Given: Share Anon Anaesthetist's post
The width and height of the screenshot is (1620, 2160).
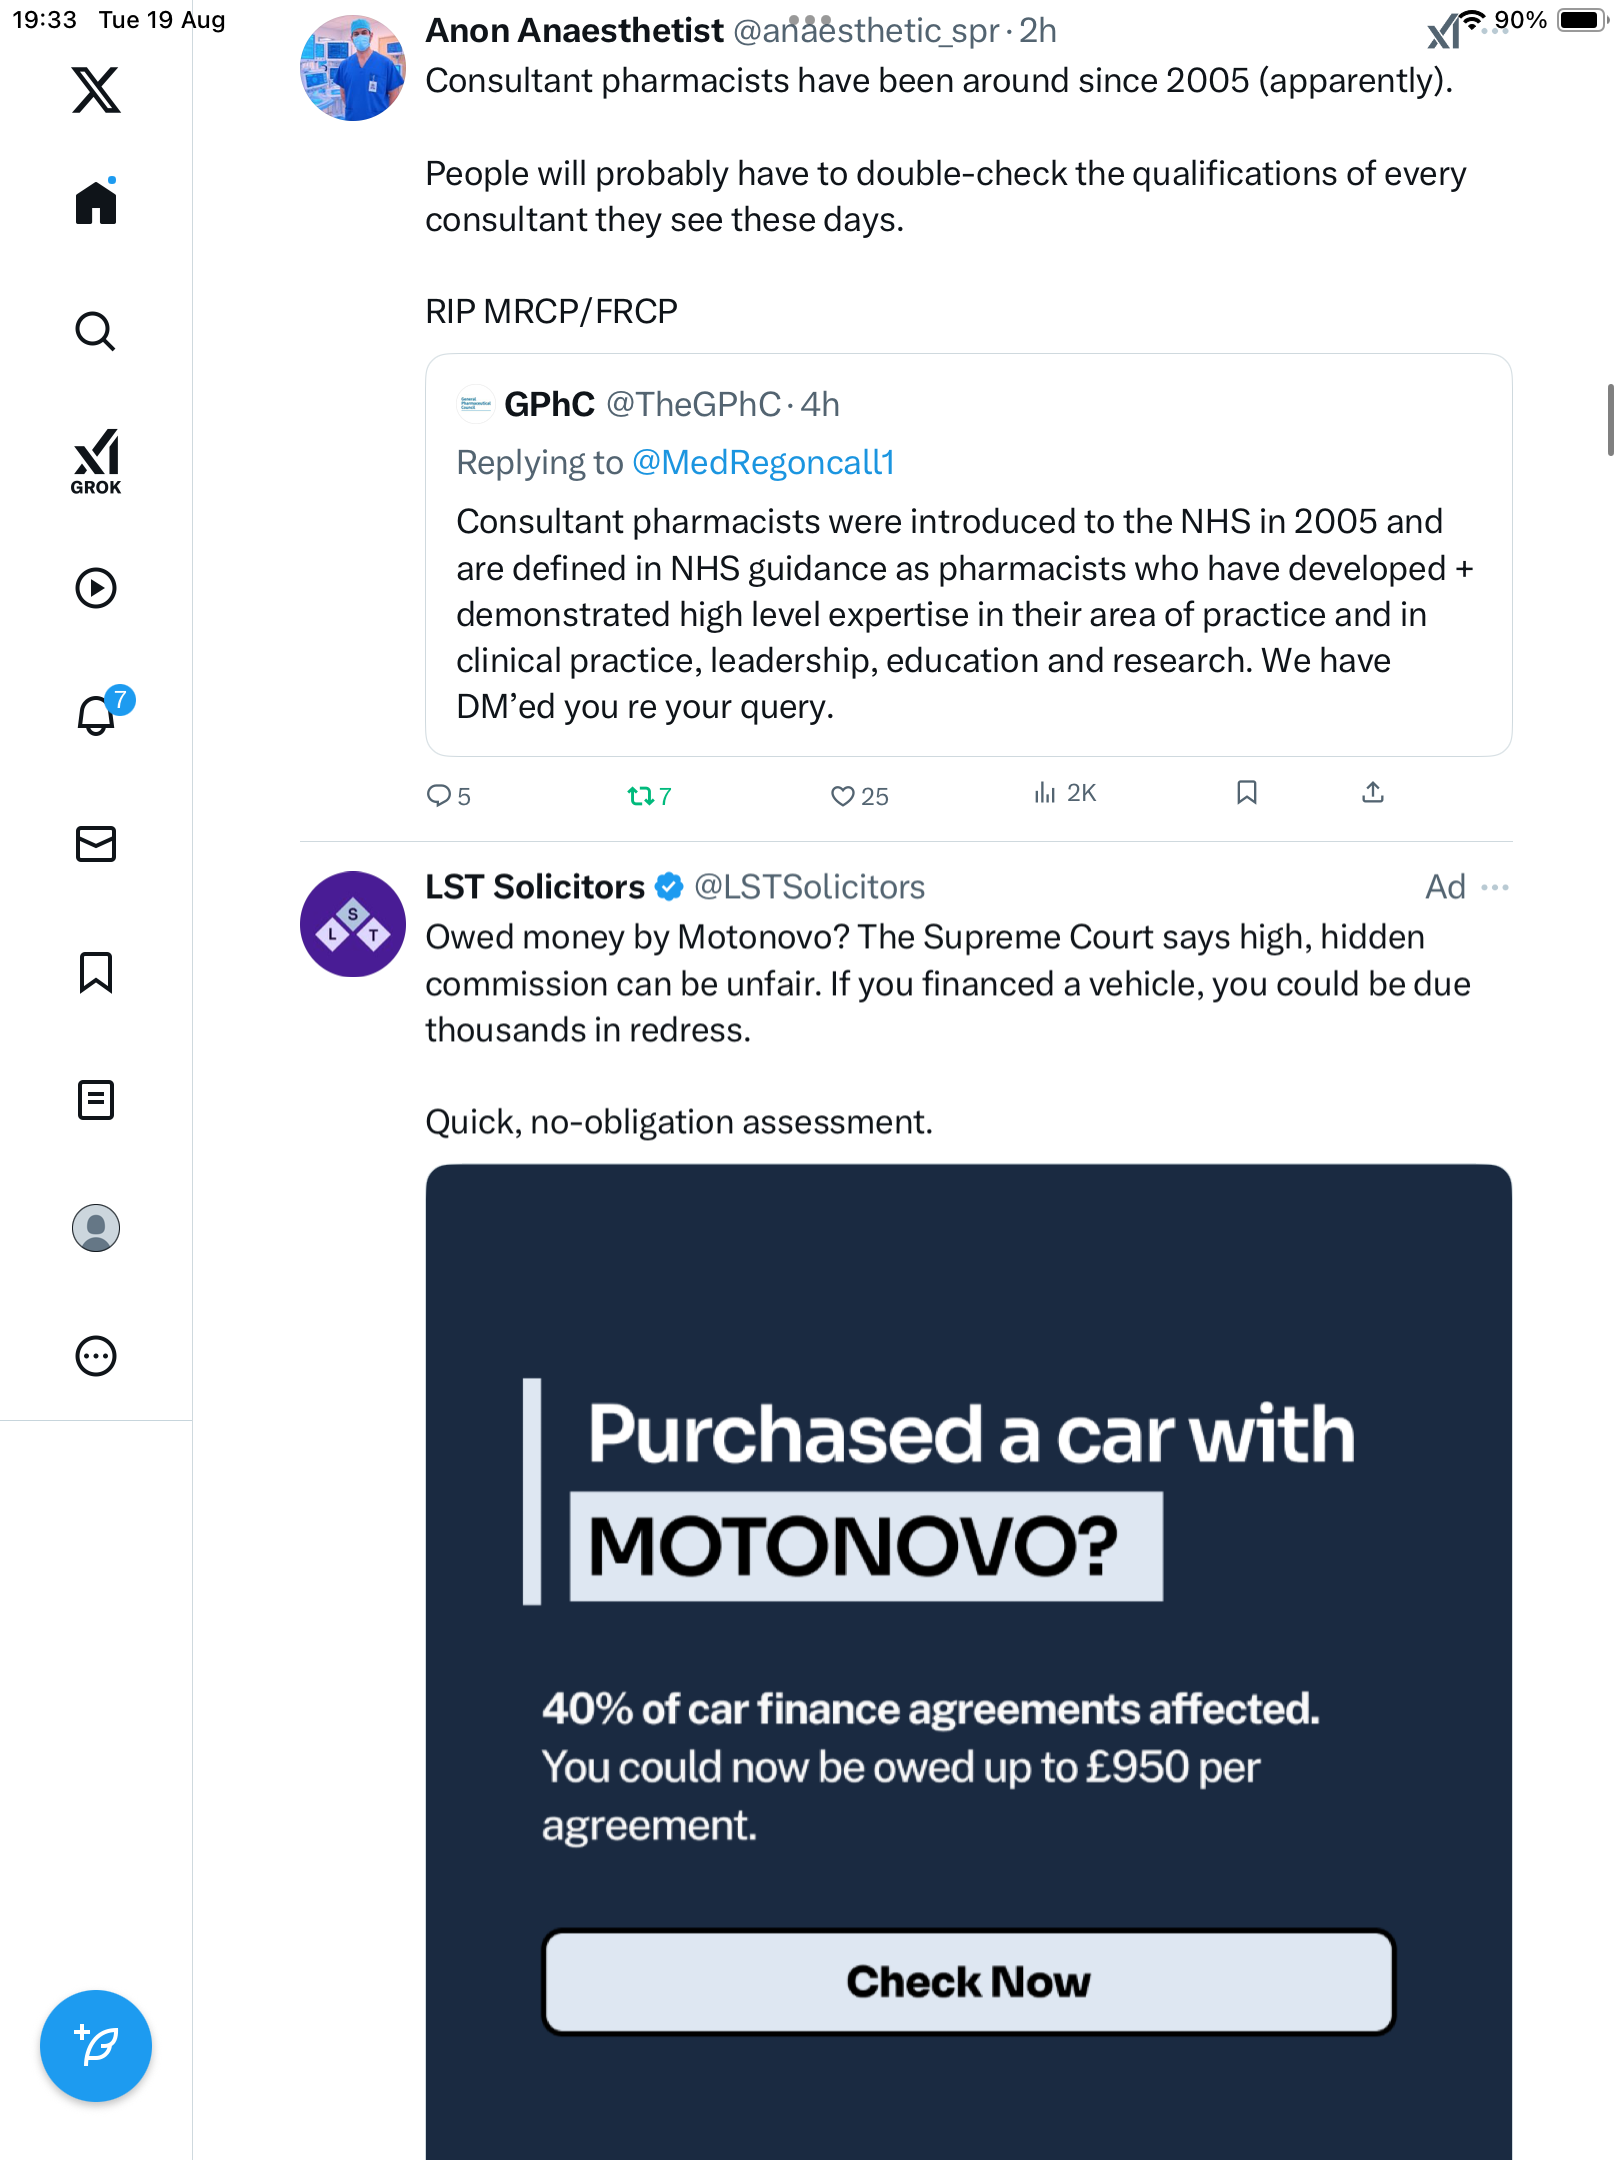Looking at the screenshot, I should click(1373, 794).
